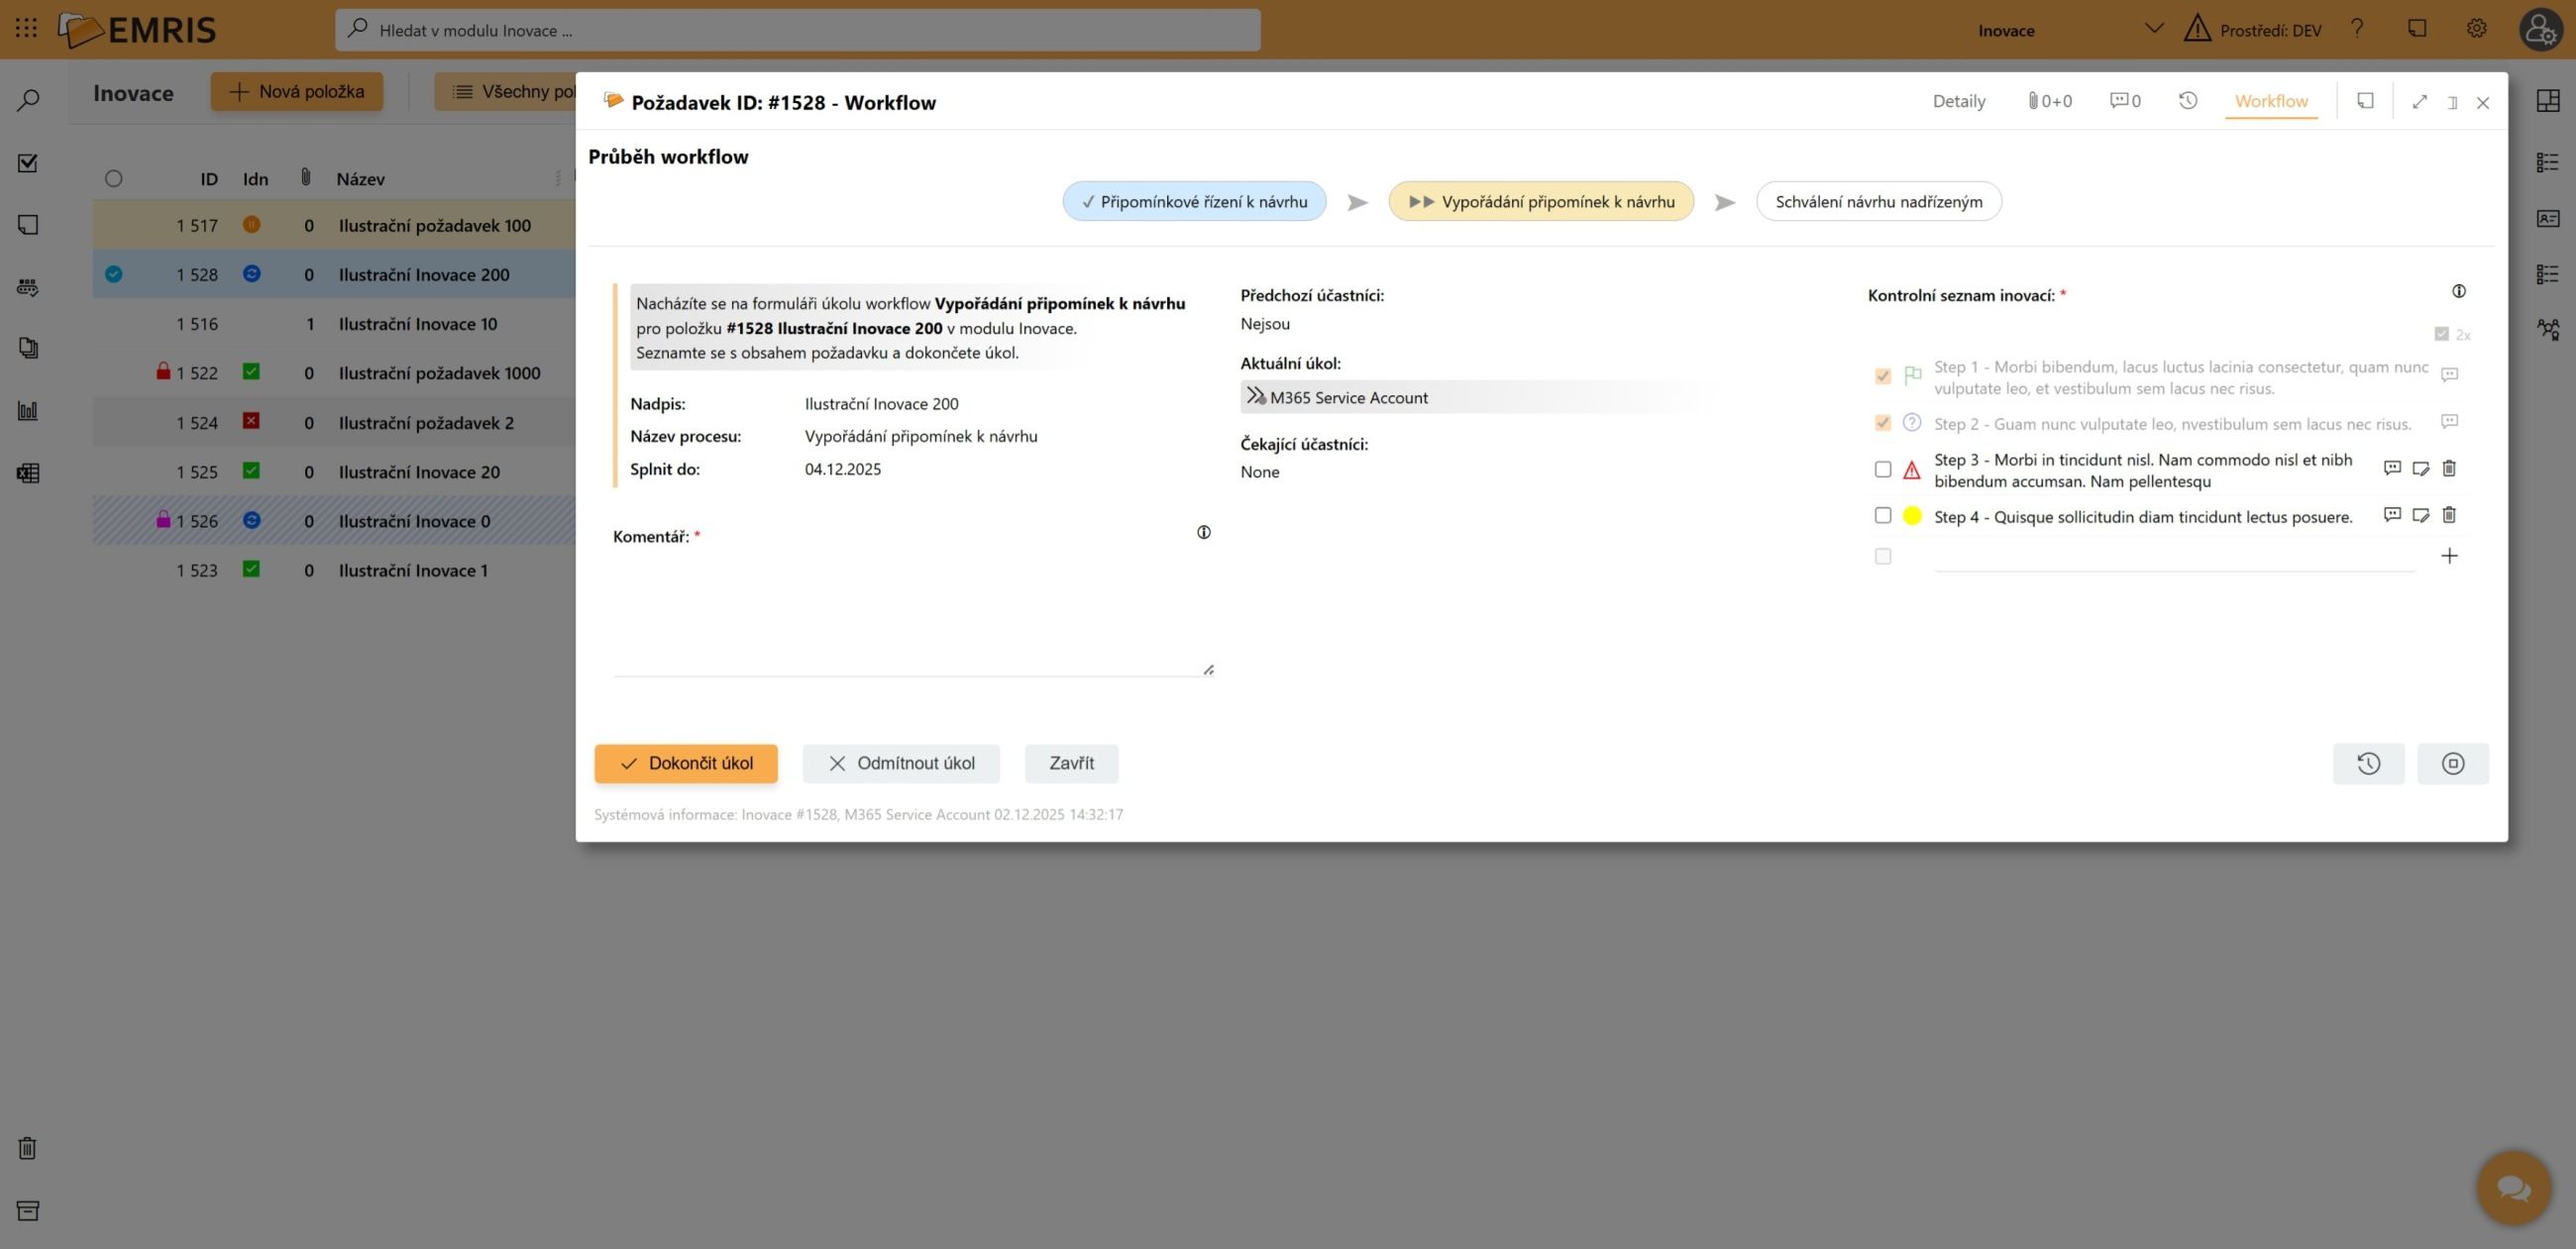Delete Step 4 with the trash icon

click(x=2449, y=515)
